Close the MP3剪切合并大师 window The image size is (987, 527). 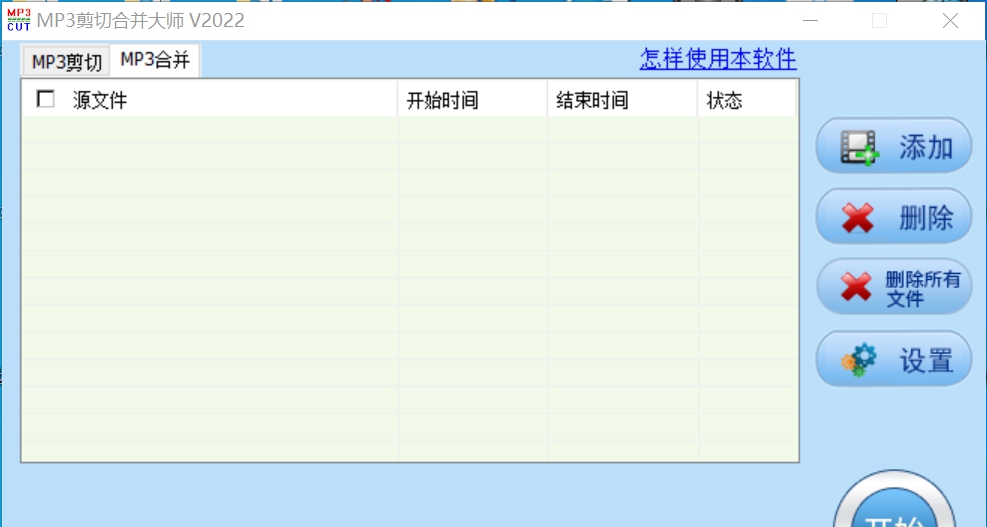(950, 20)
